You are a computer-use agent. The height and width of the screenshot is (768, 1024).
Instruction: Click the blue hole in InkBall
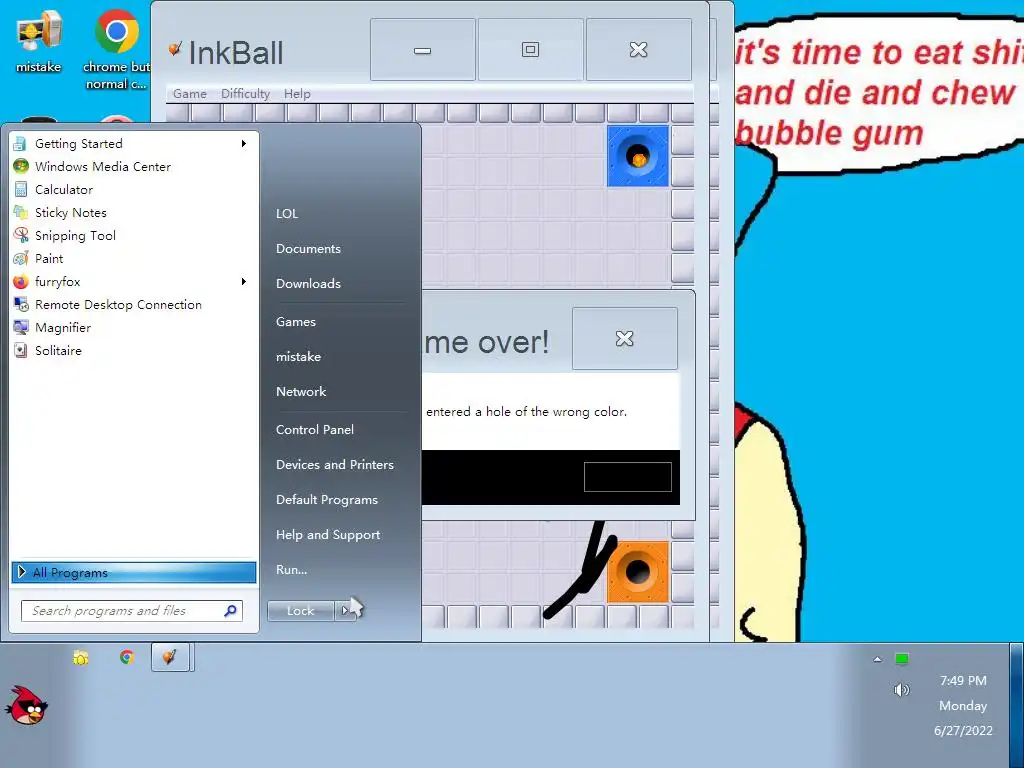(637, 156)
